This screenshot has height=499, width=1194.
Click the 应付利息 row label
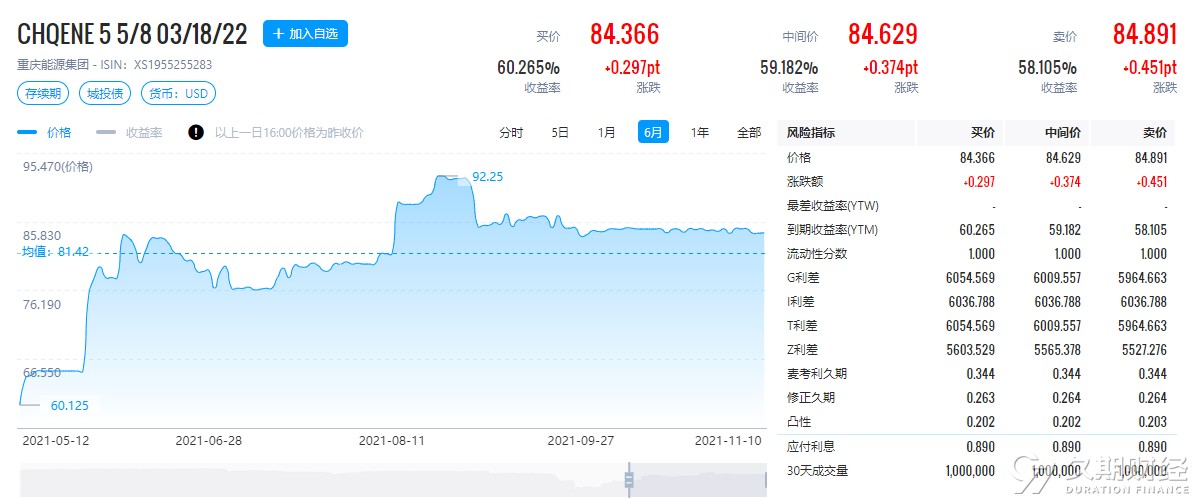[x=811, y=446]
